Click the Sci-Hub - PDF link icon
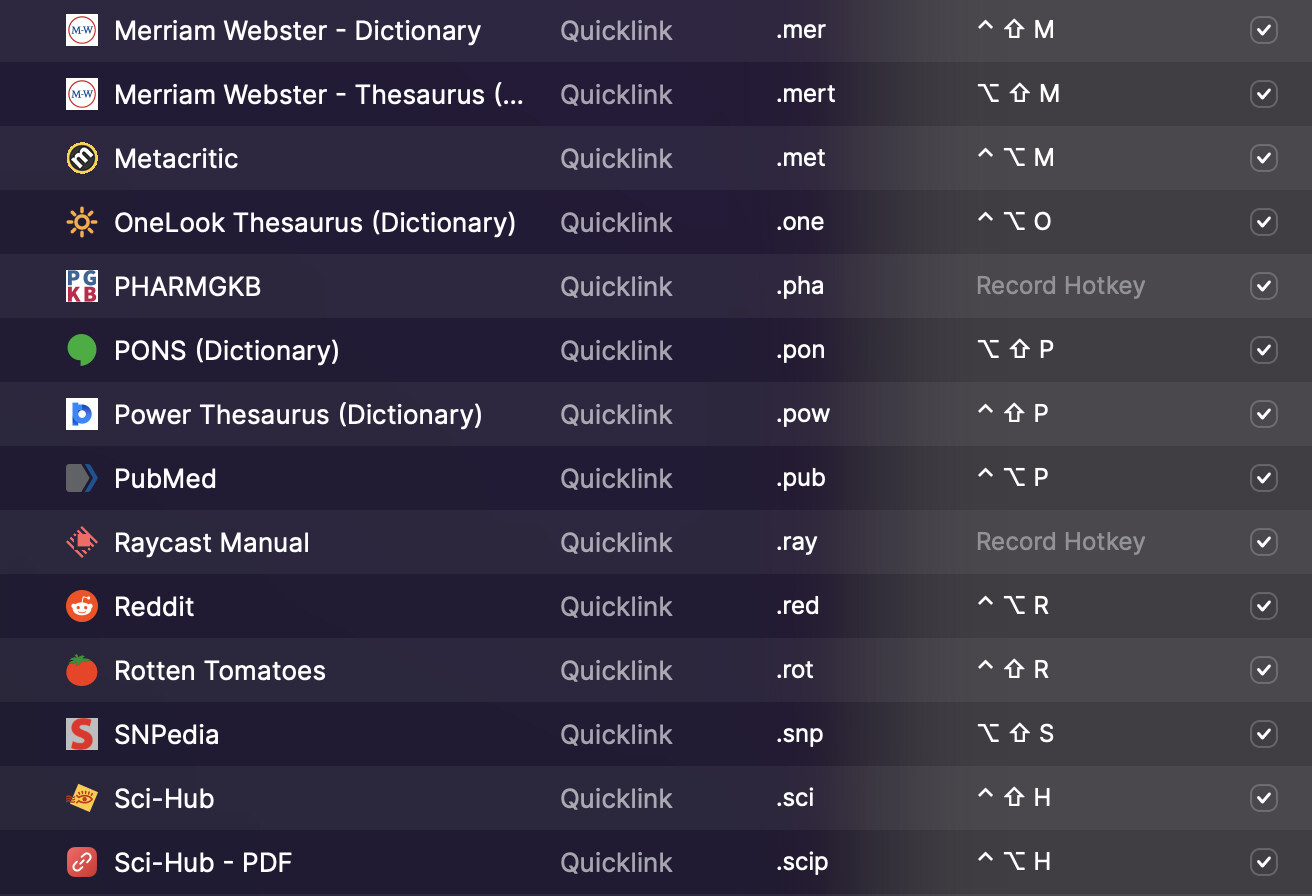The width and height of the screenshot is (1312, 896). [x=81, y=862]
